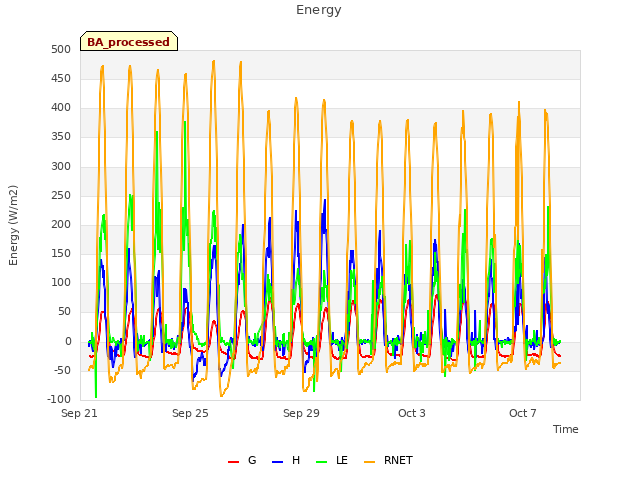Click the 450 y-axis tick label

(61, 78)
